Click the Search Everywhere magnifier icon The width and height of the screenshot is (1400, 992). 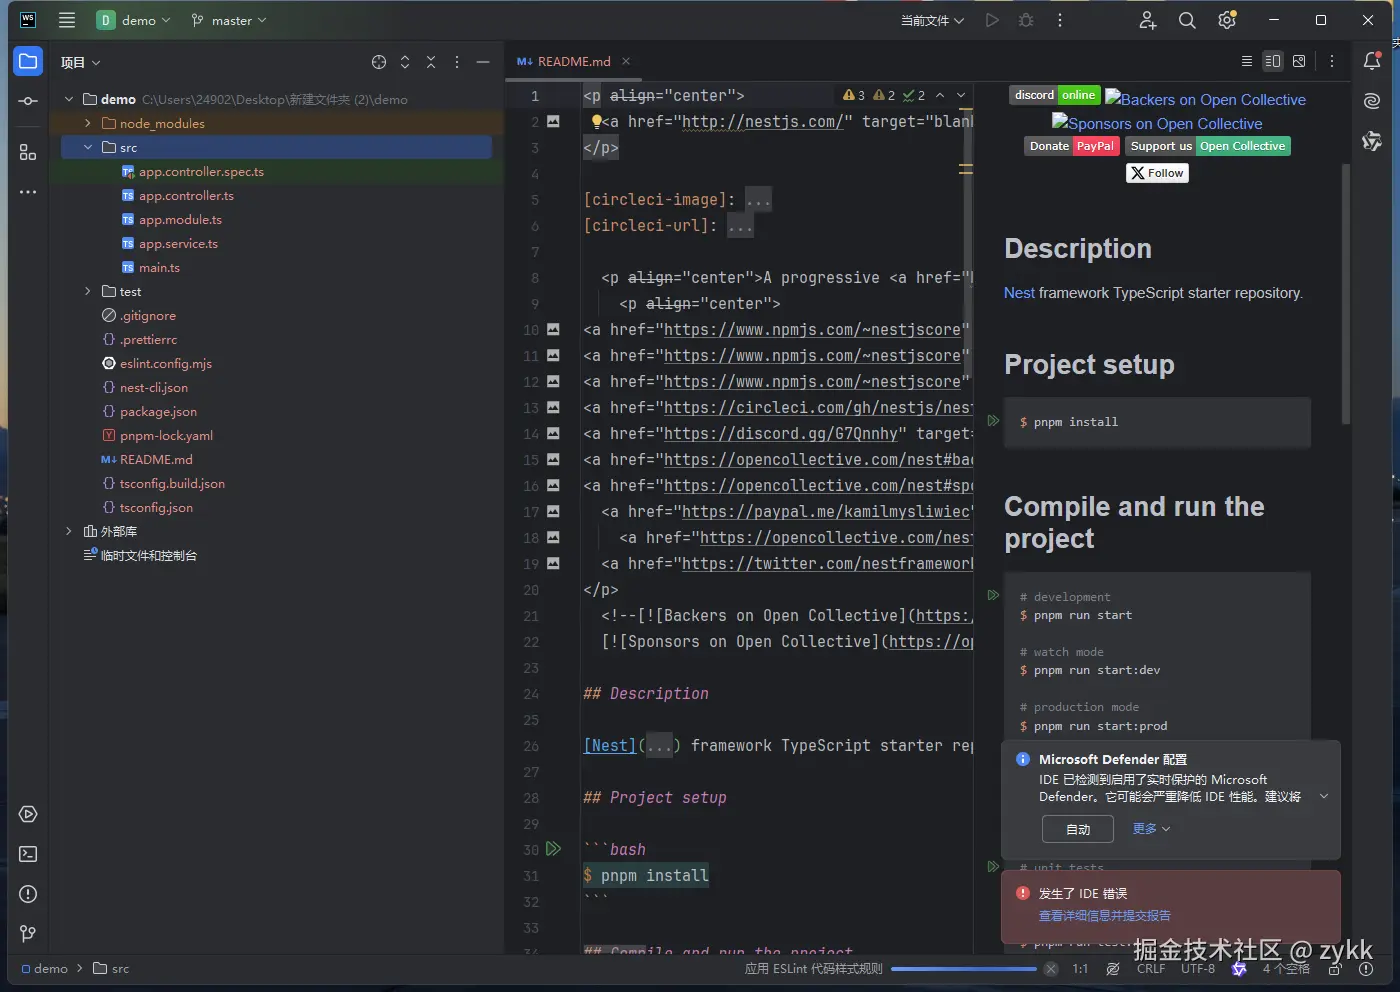click(1187, 20)
